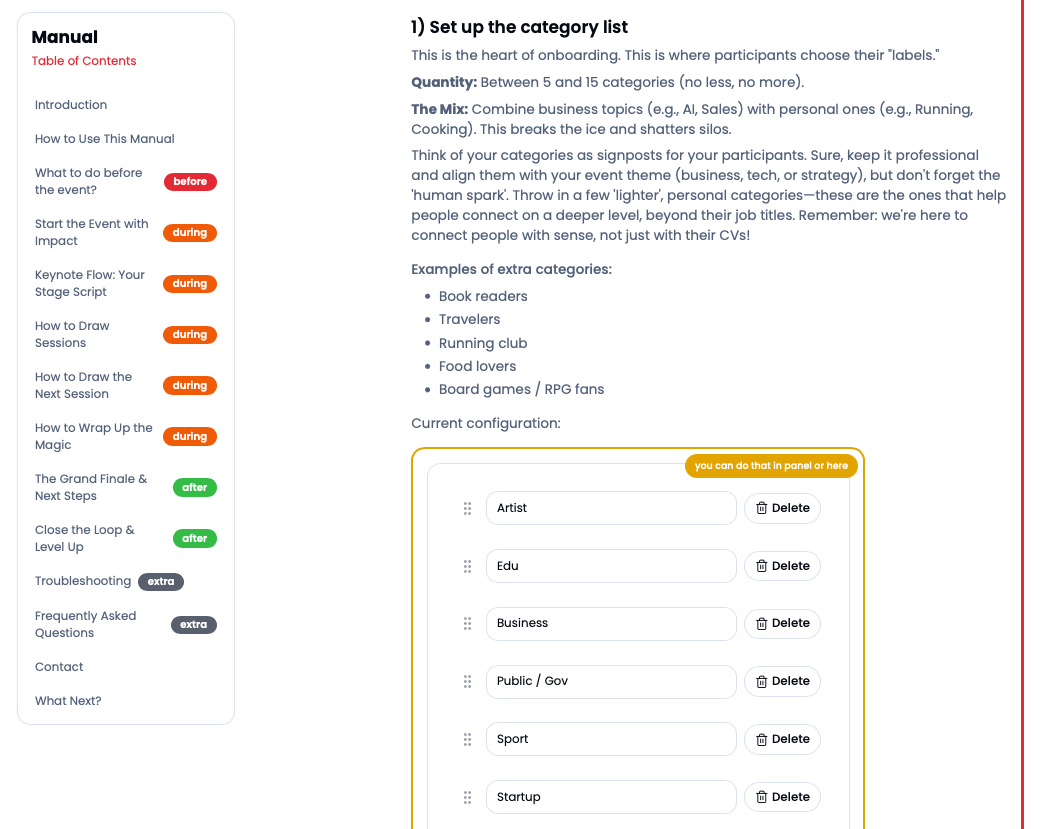Click the drag handle beside Edu category
The width and height of the screenshot is (1059, 829).
coord(467,566)
